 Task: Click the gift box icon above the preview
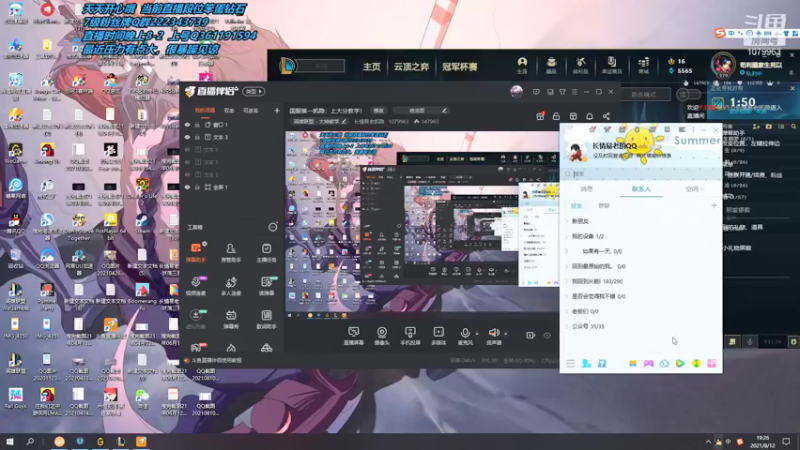[540, 116]
